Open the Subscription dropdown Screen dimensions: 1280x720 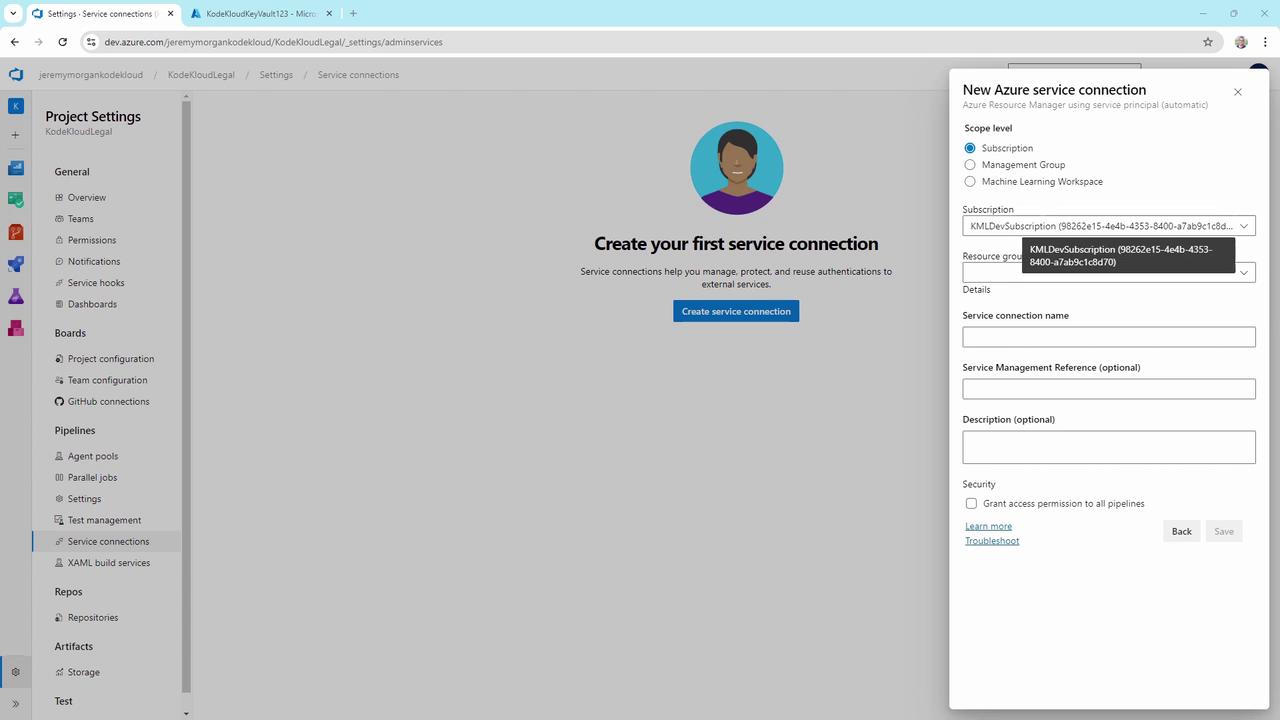(x=1109, y=226)
